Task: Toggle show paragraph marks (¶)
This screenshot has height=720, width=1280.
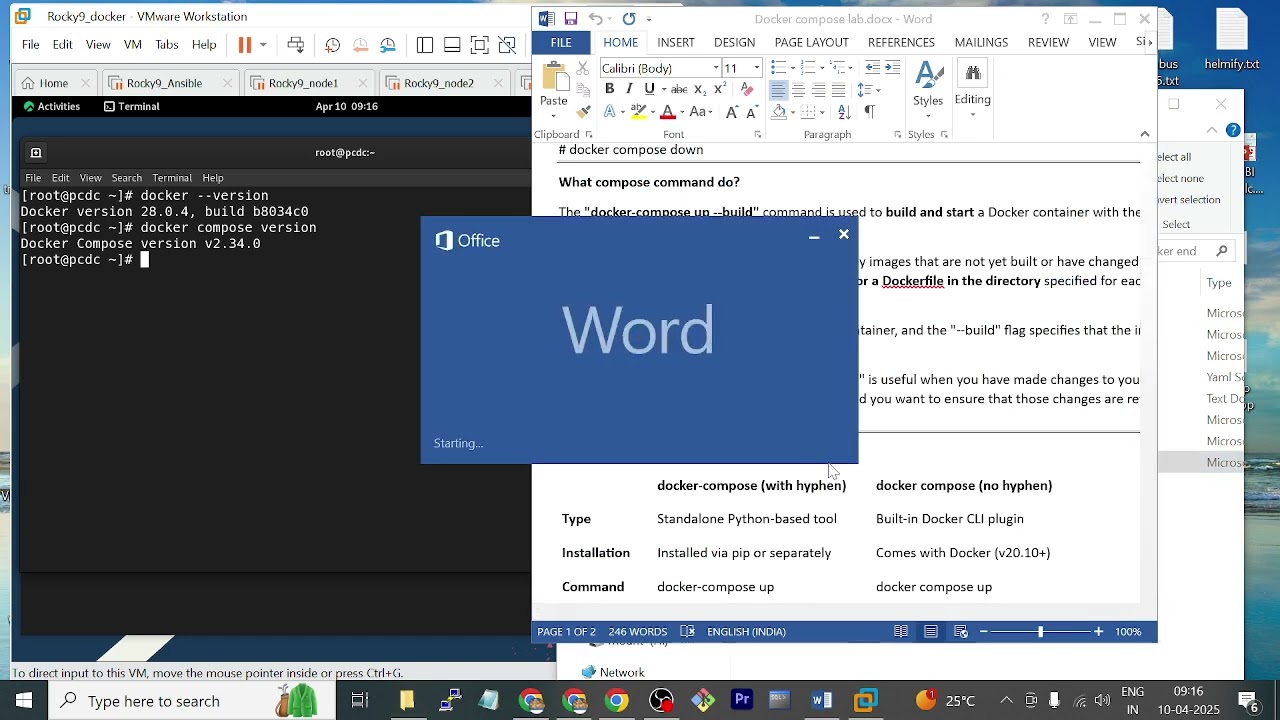Action: (869, 112)
